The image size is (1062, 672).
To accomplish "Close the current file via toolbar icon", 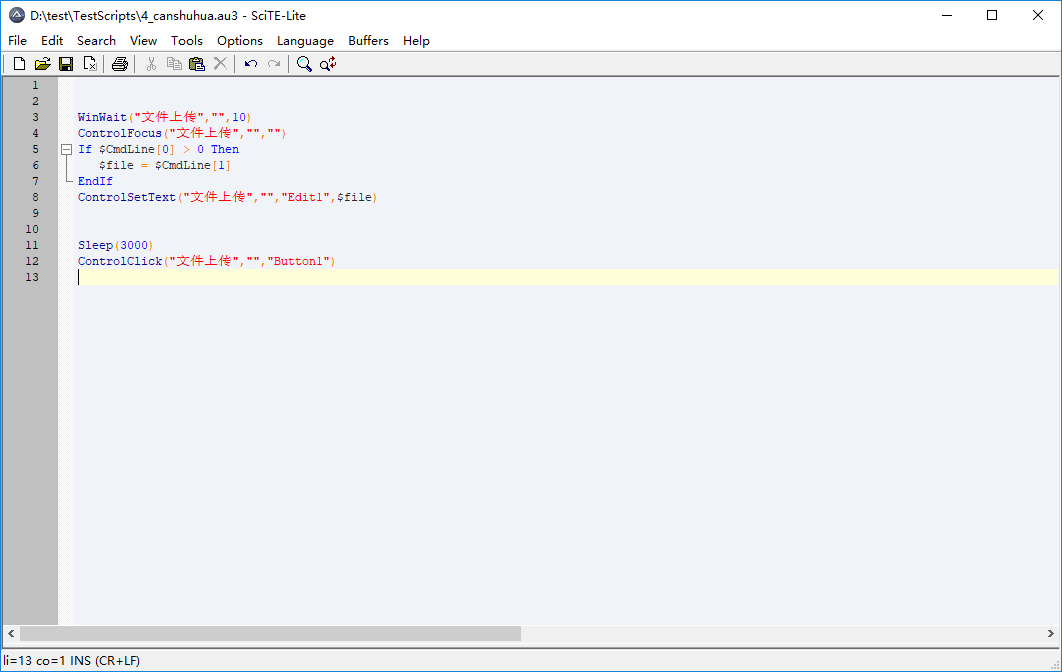I will click(90, 63).
